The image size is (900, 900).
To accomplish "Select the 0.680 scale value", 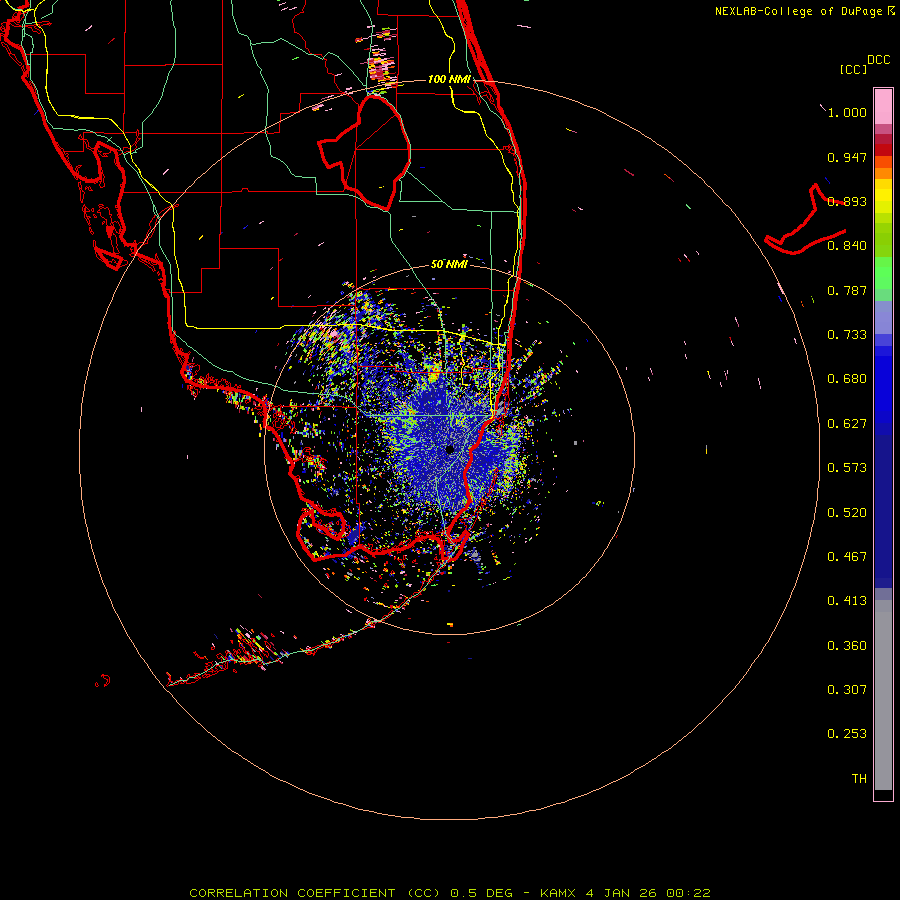I will pos(847,379).
